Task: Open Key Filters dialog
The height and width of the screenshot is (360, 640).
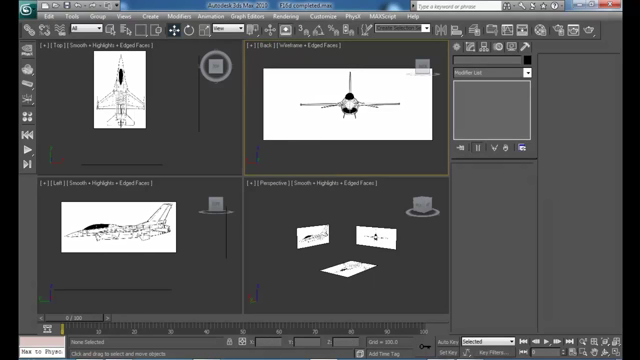Action: [x=494, y=352]
